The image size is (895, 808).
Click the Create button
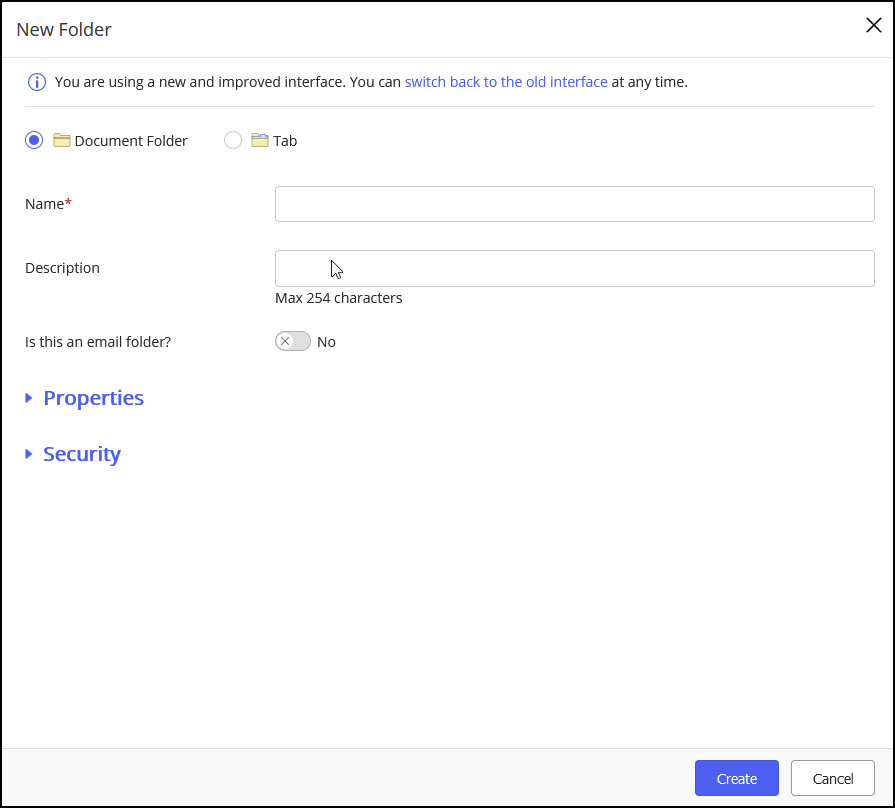736,778
